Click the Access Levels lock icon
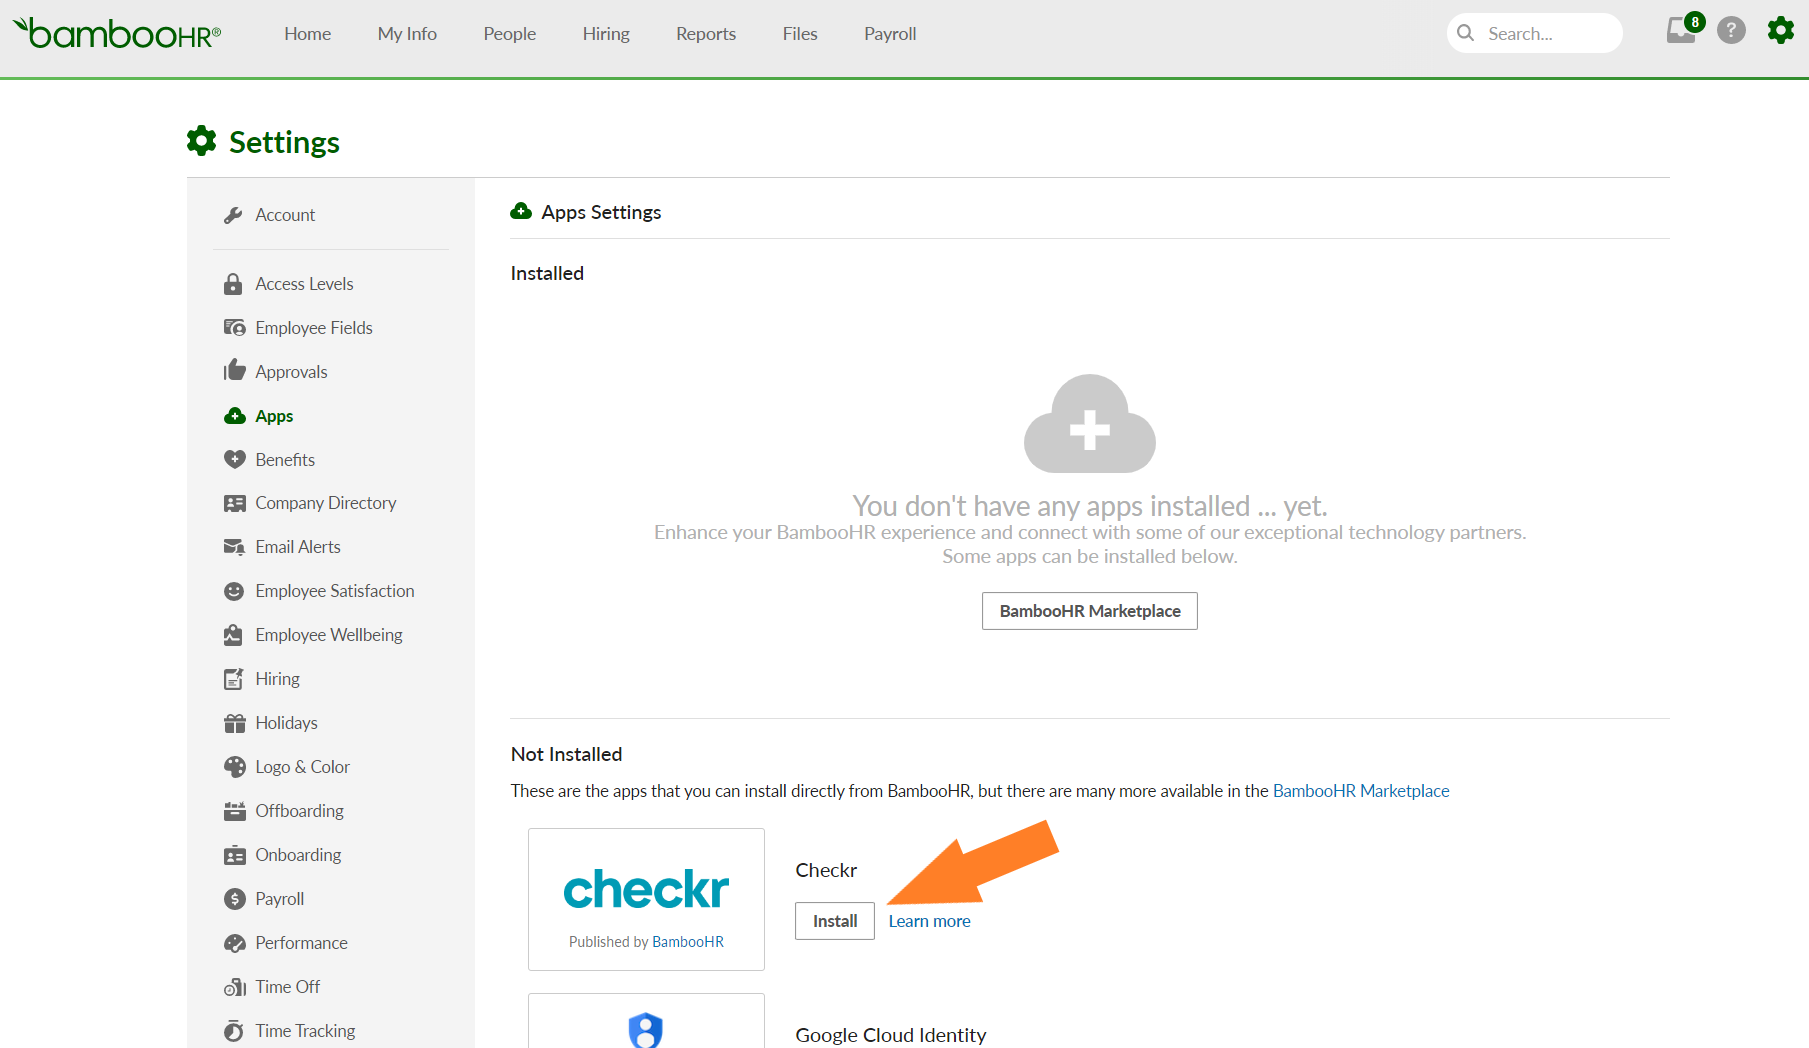This screenshot has width=1809, height=1048. click(234, 284)
